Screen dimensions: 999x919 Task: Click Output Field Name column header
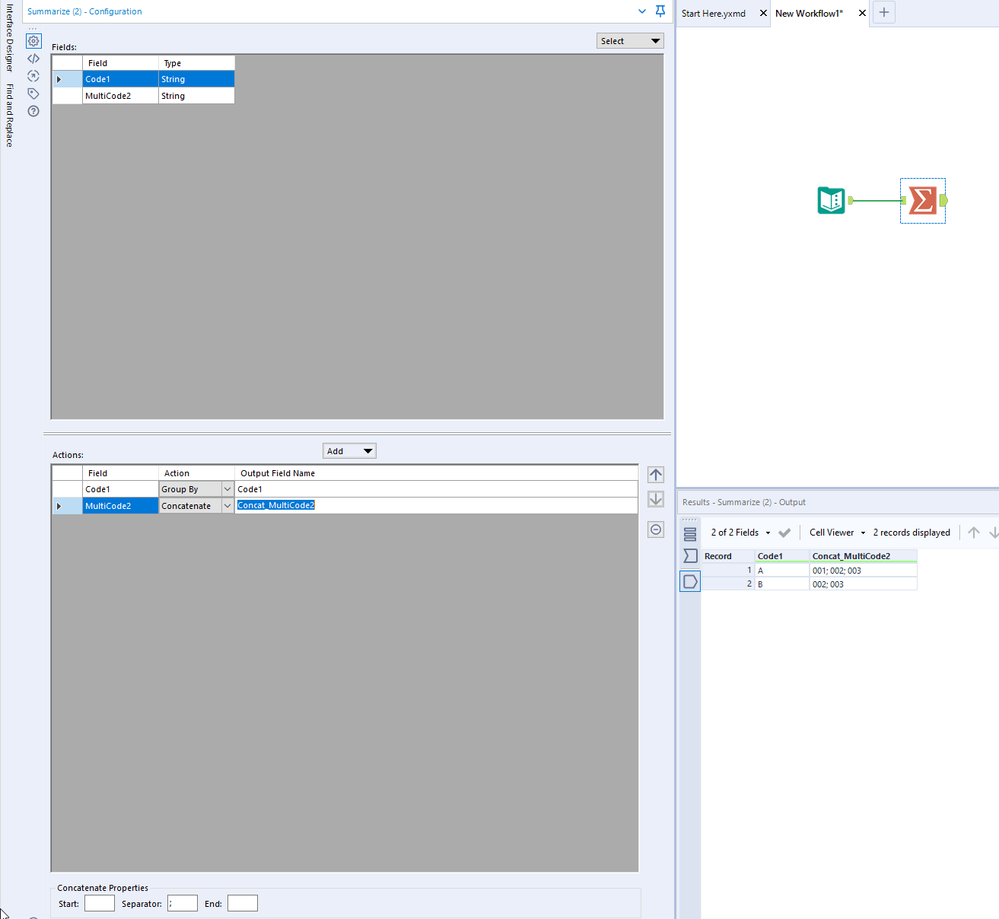pos(436,473)
